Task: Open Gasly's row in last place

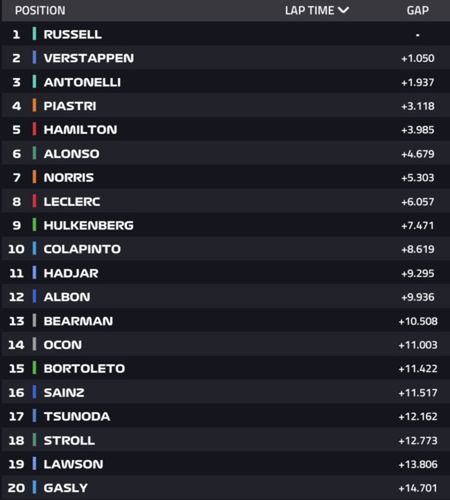Action: [226, 488]
